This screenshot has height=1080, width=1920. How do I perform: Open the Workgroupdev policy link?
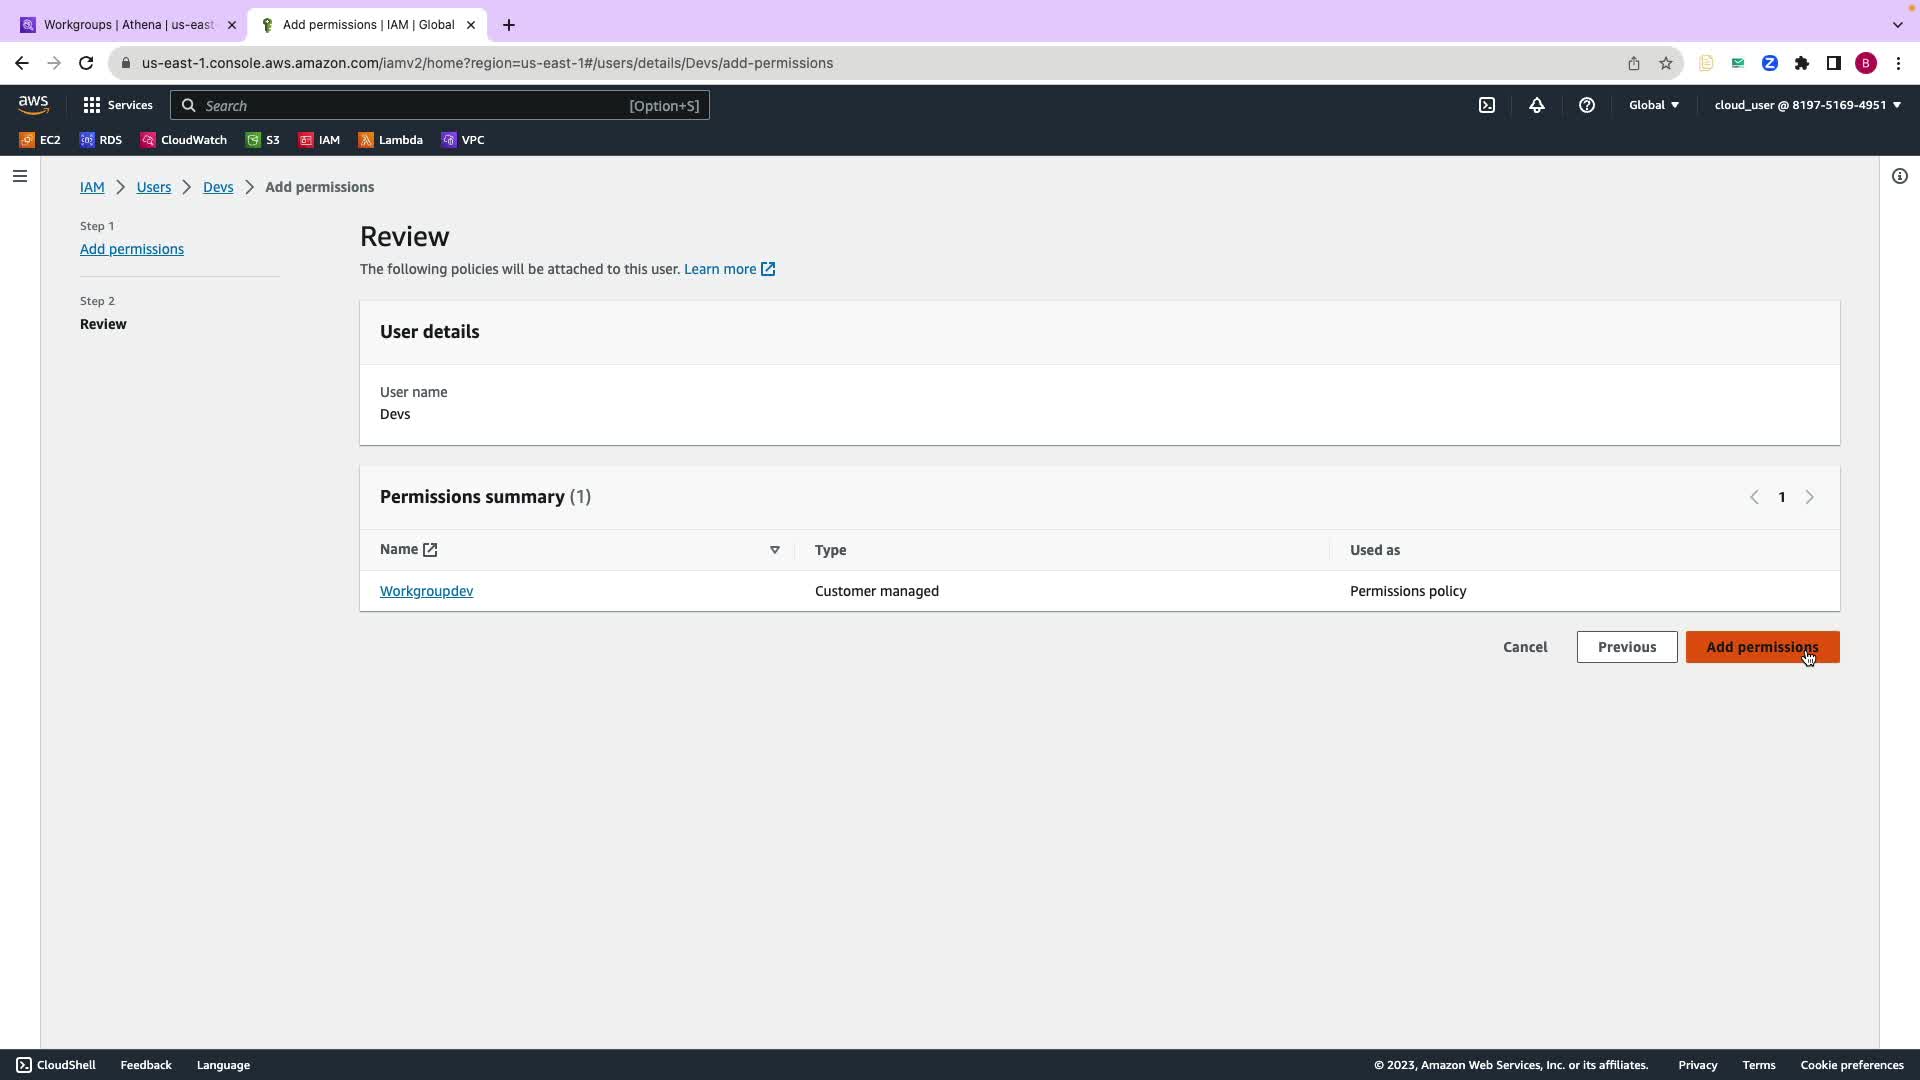[426, 591]
